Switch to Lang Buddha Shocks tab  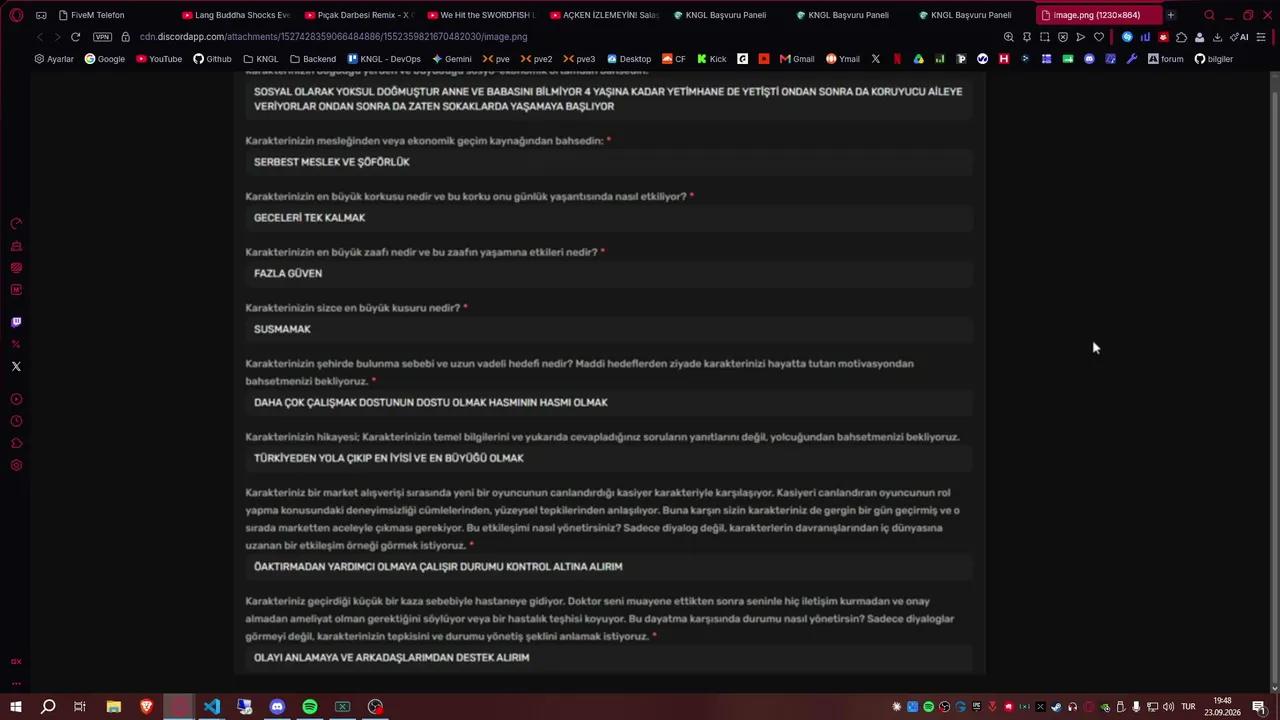click(x=236, y=15)
